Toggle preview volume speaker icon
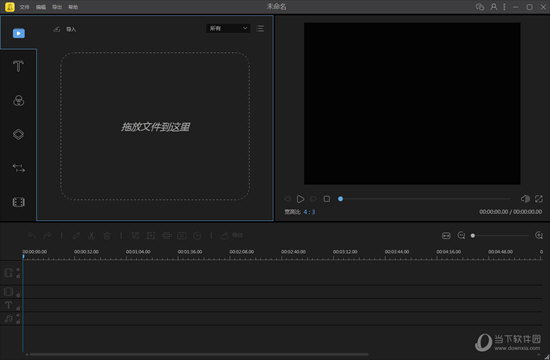Viewport: 550px width, 360px height. coord(525,199)
